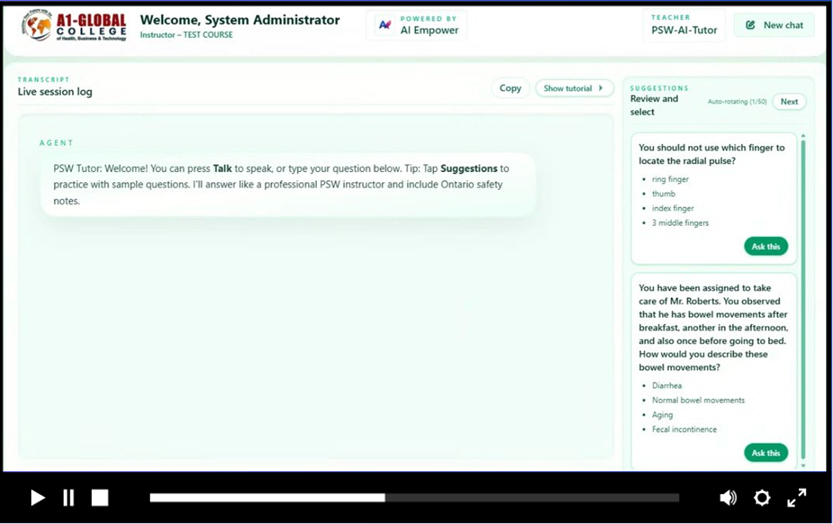Click 'Instructor – TEST COURSE' subtitle

coord(186,35)
